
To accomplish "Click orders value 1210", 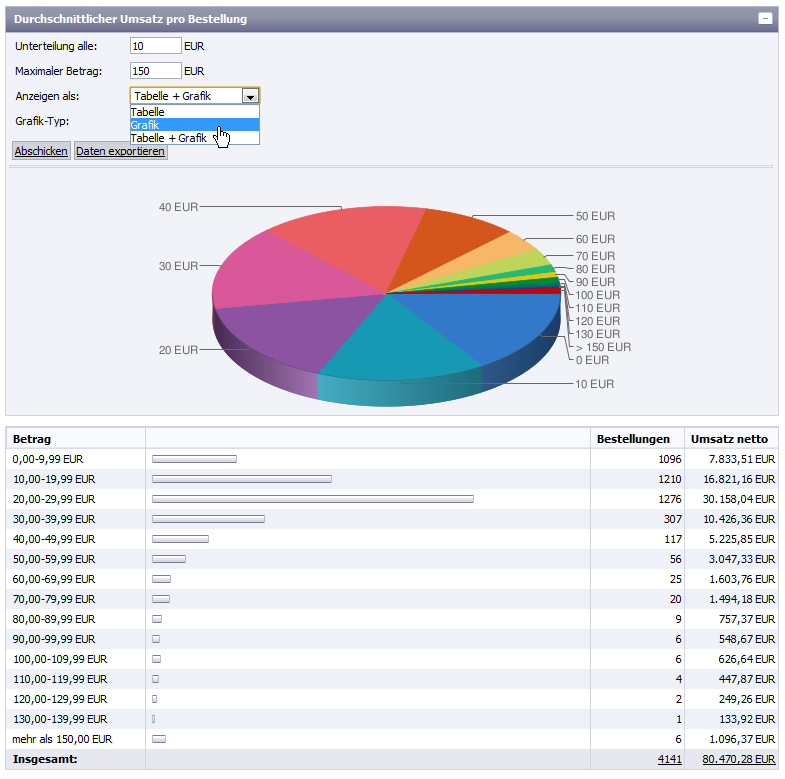I will 670,479.
